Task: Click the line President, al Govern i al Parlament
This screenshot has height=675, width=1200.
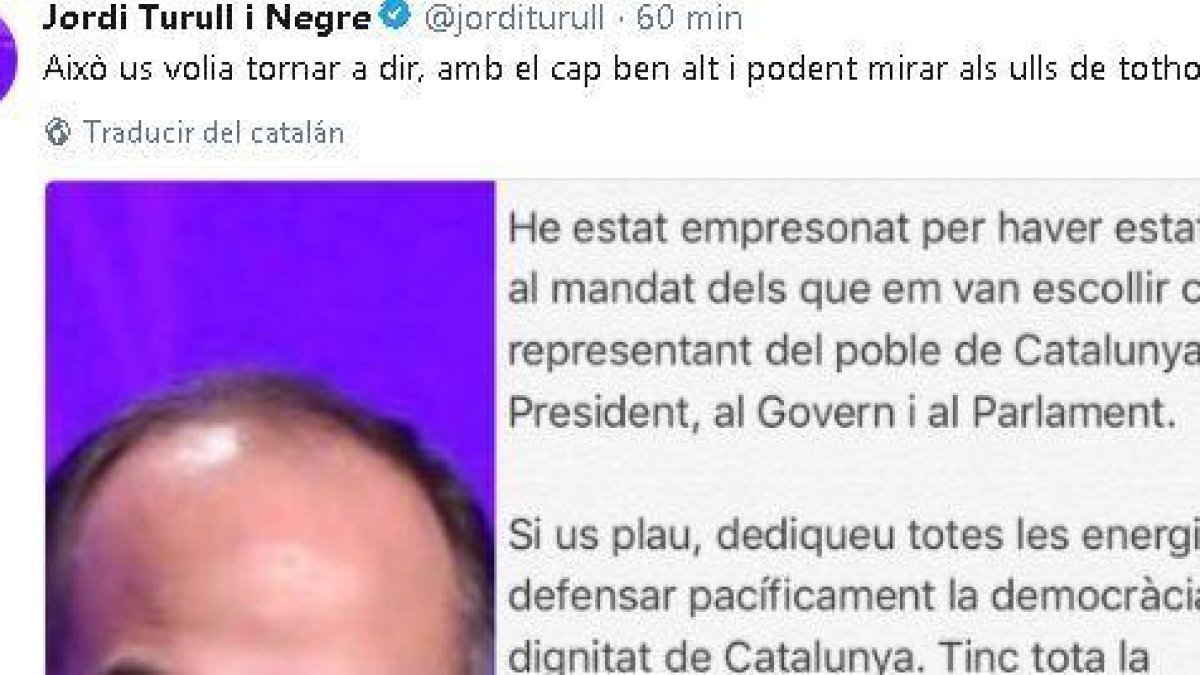Action: (841, 414)
